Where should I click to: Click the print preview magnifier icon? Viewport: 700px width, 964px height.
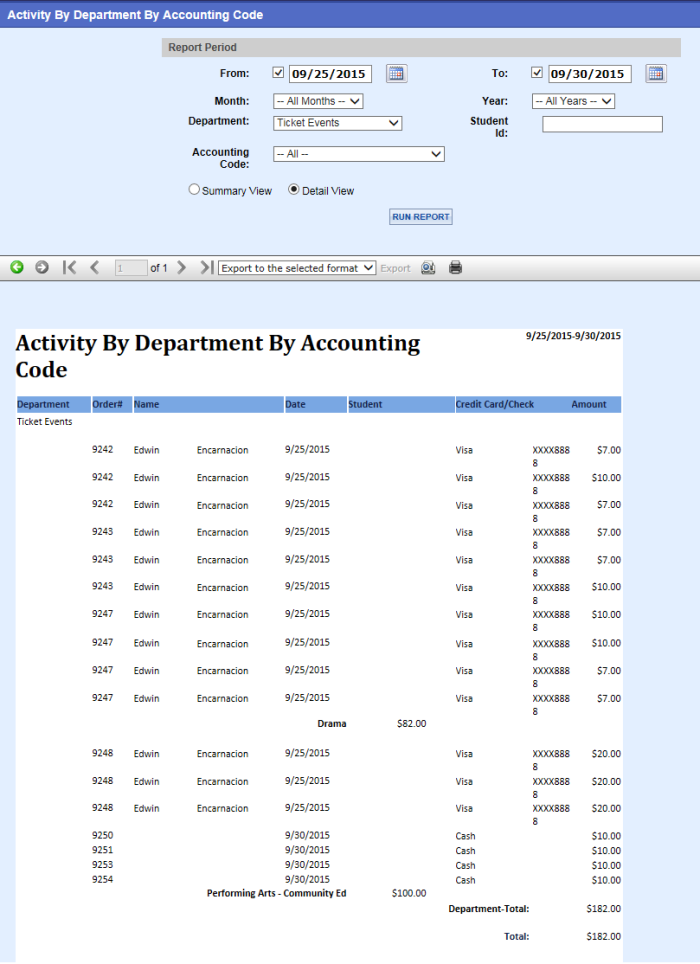point(428,268)
